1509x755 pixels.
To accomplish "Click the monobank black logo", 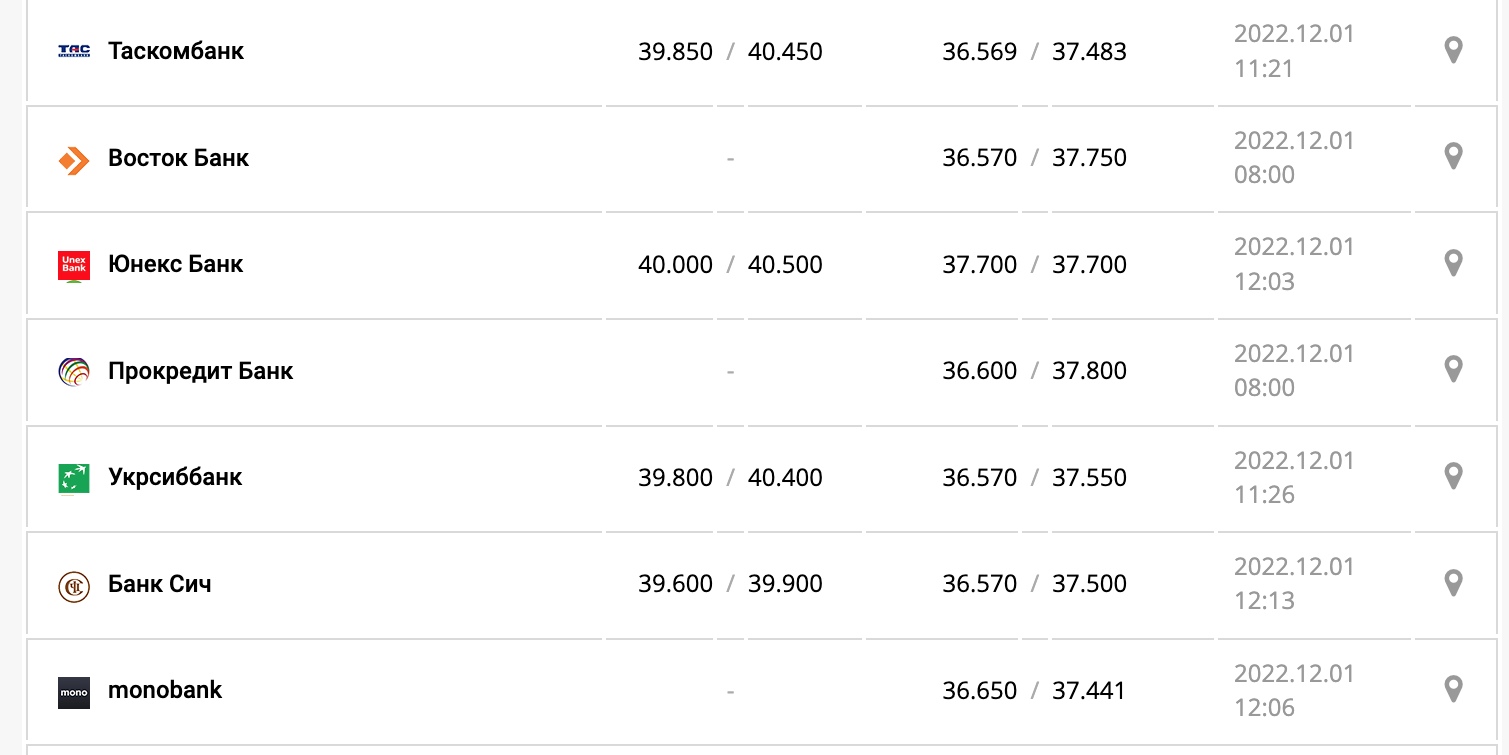I will 74,692.
